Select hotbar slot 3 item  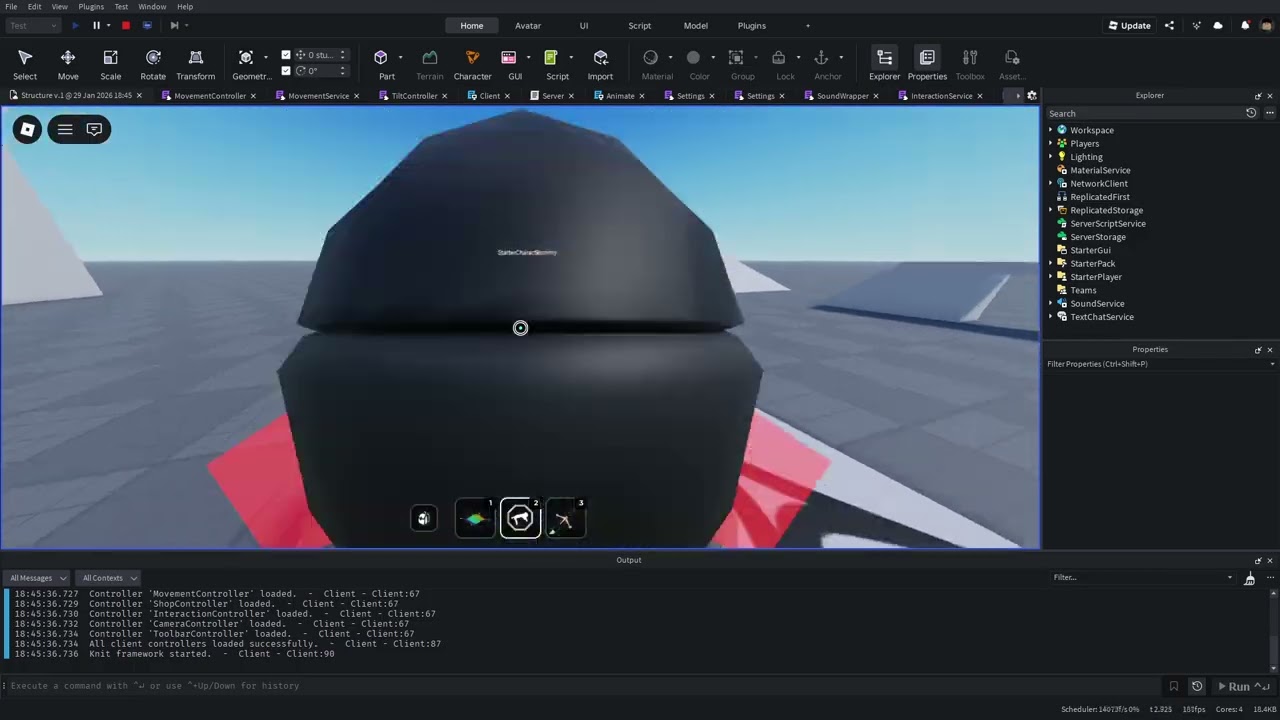(565, 518)
